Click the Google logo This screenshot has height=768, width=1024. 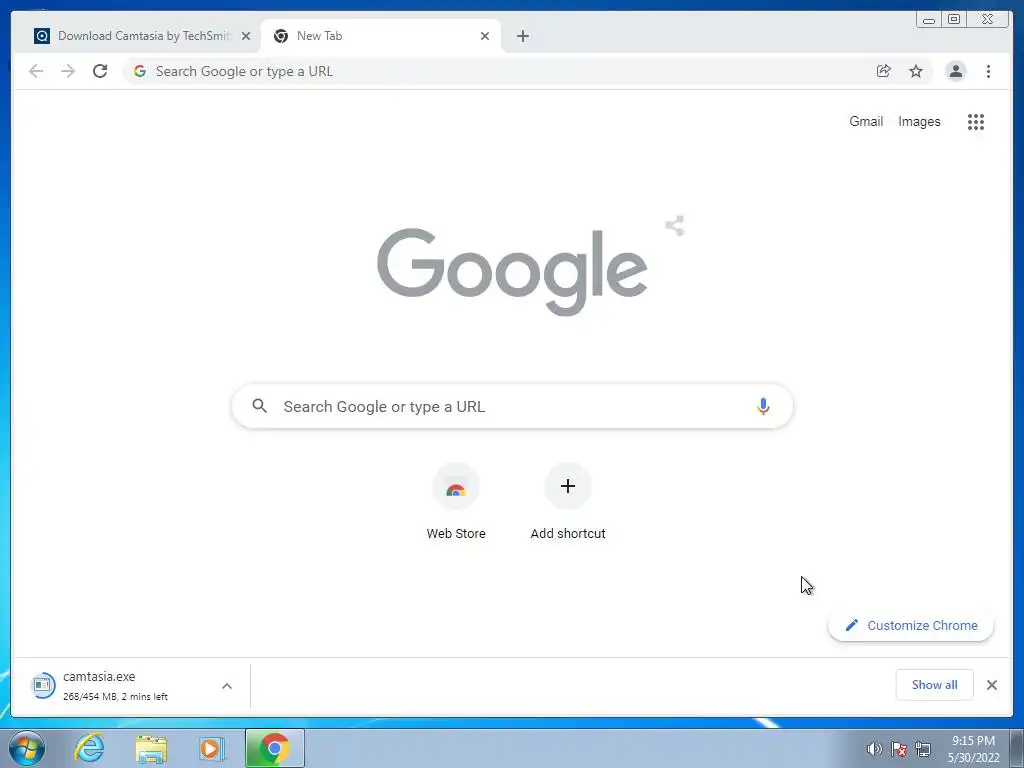(x=513, y=272)
